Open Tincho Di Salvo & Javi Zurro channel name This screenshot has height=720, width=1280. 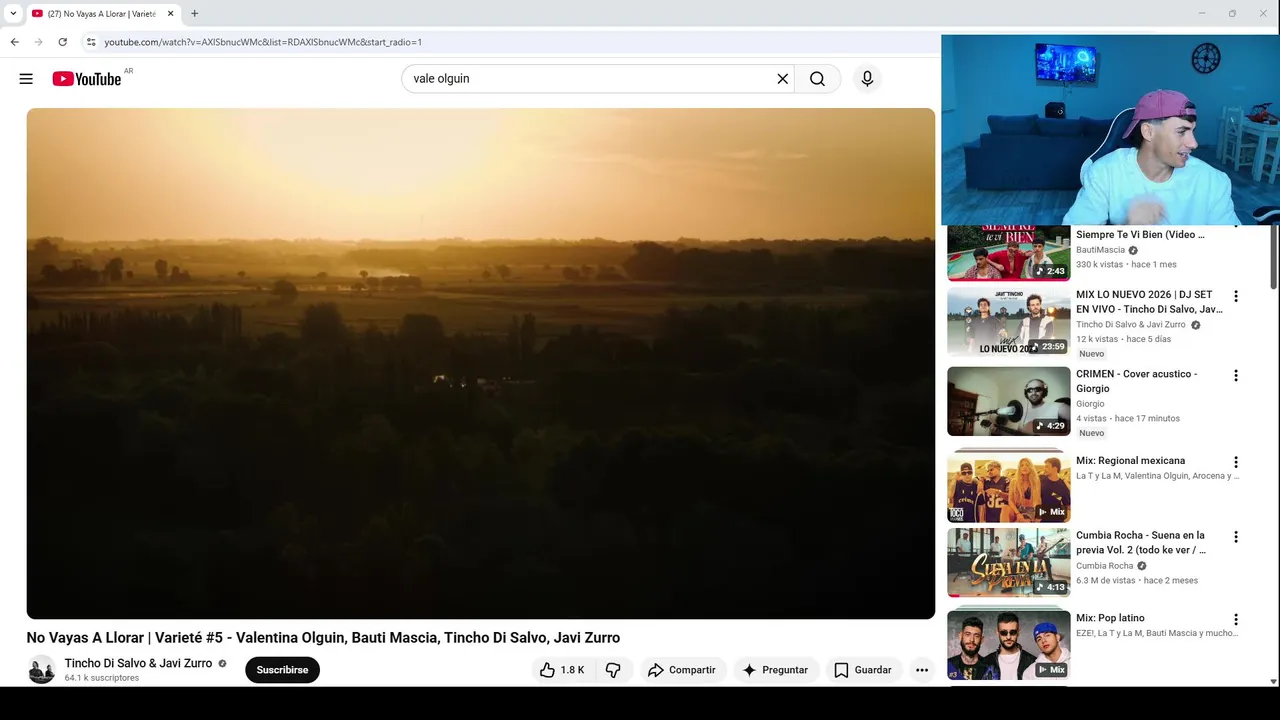(138, 663)
